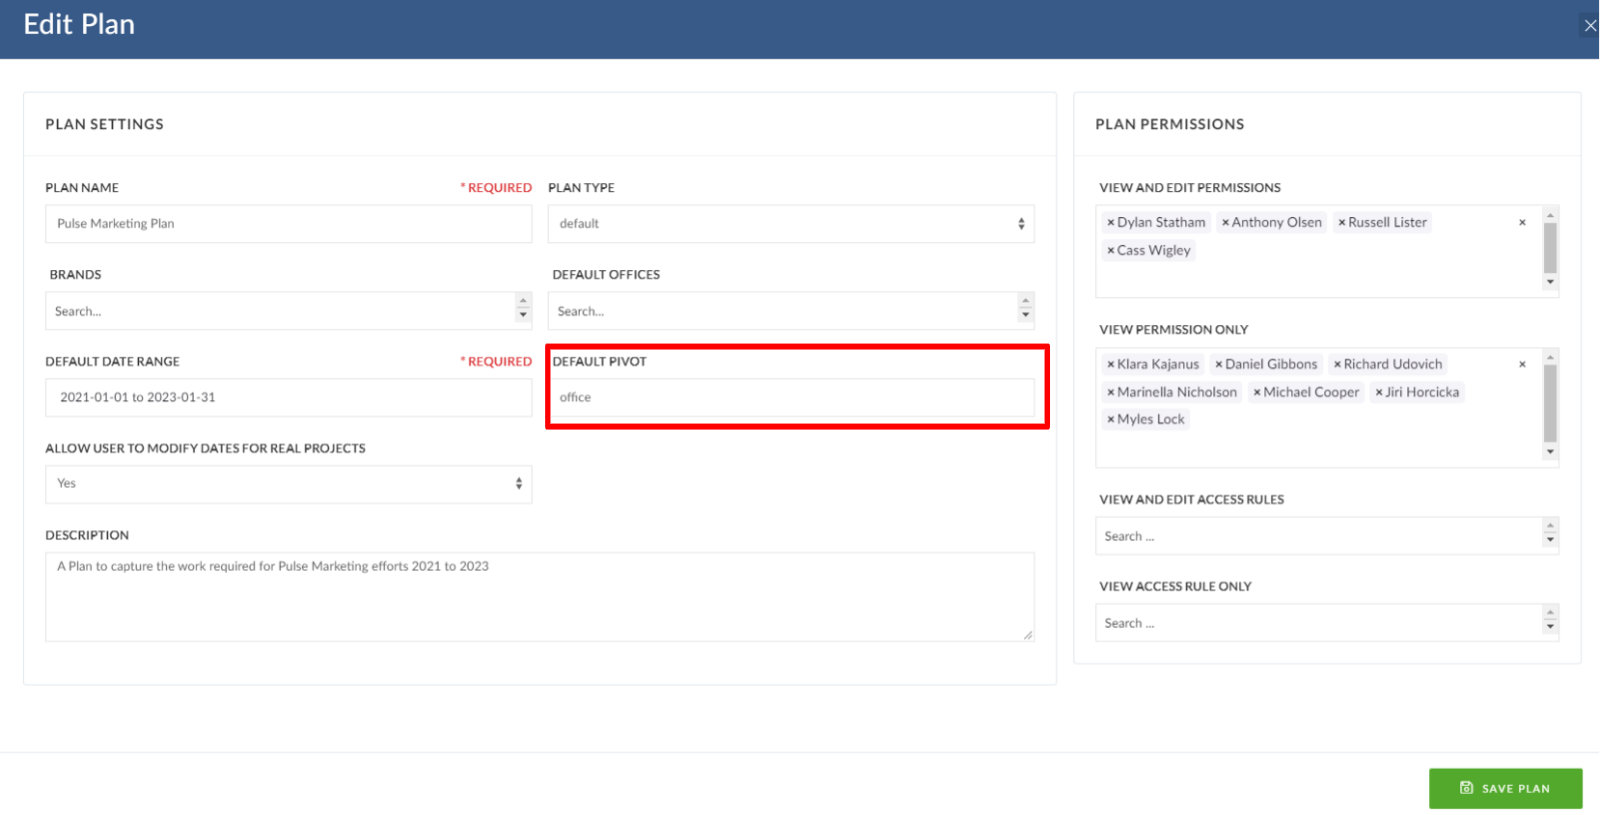Remove Russell Lister tag's x icon
1604x815 pixels.
pos(1341,223)
